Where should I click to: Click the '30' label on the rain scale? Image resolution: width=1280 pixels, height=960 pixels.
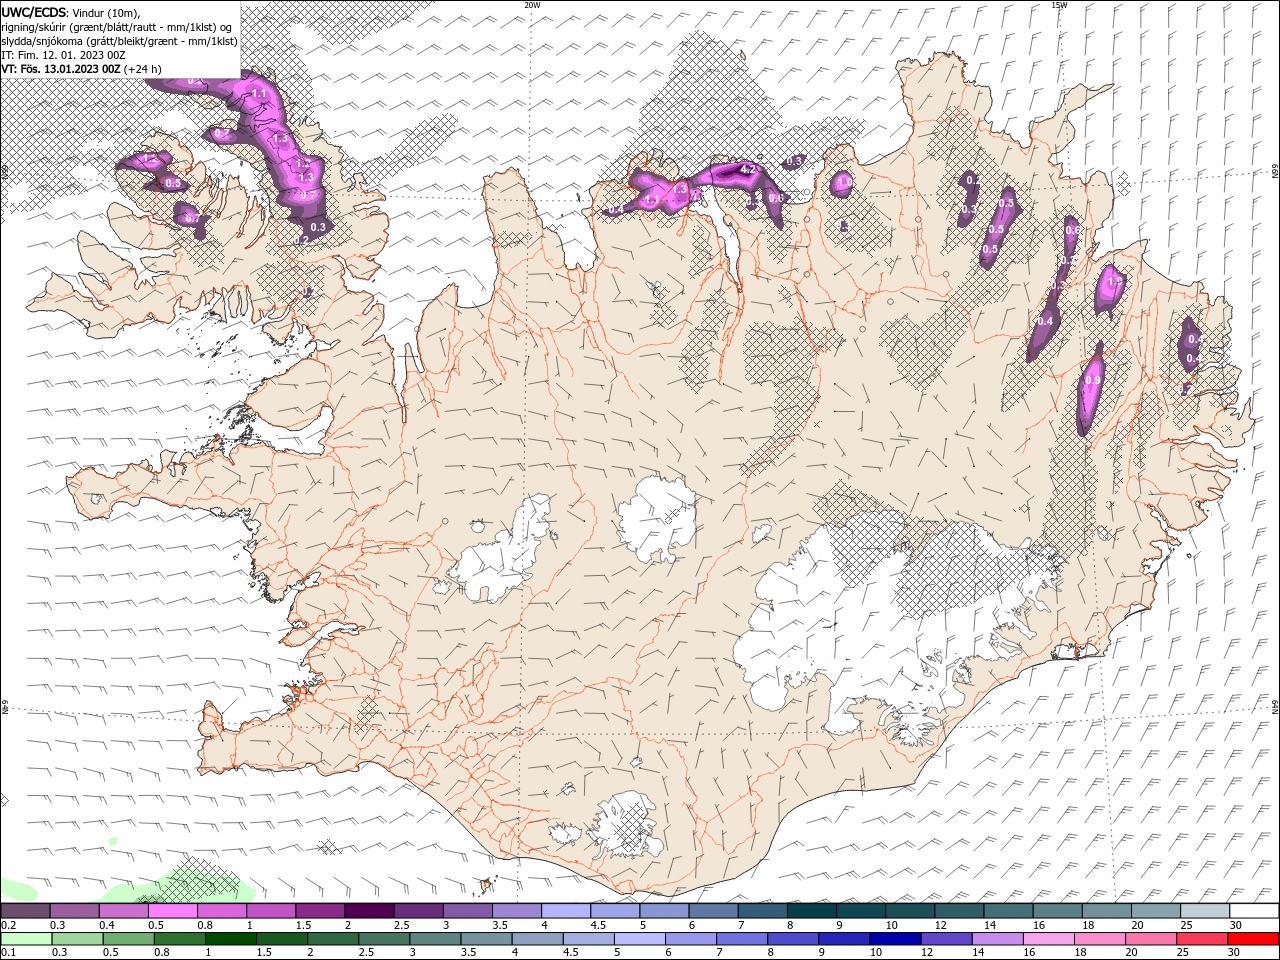pyautogui.click(x=1235, y=953)
